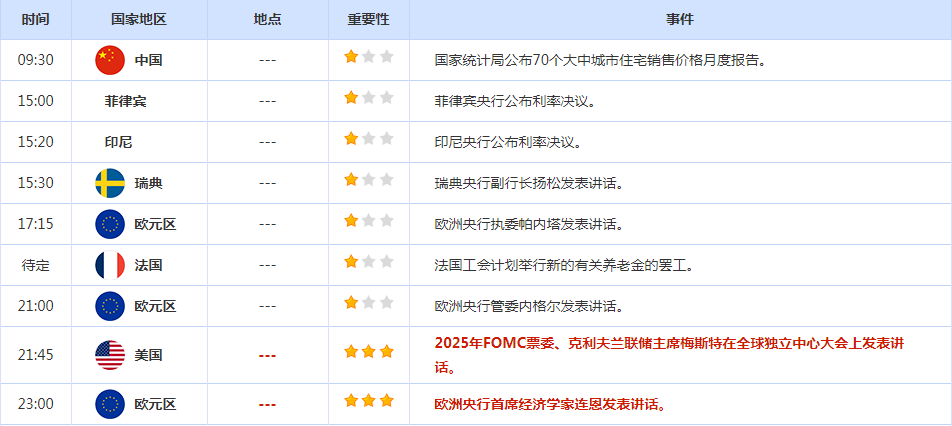Select the 事件 column header
This screenshot has height=426, width=952.
click(x=680, y=19)
